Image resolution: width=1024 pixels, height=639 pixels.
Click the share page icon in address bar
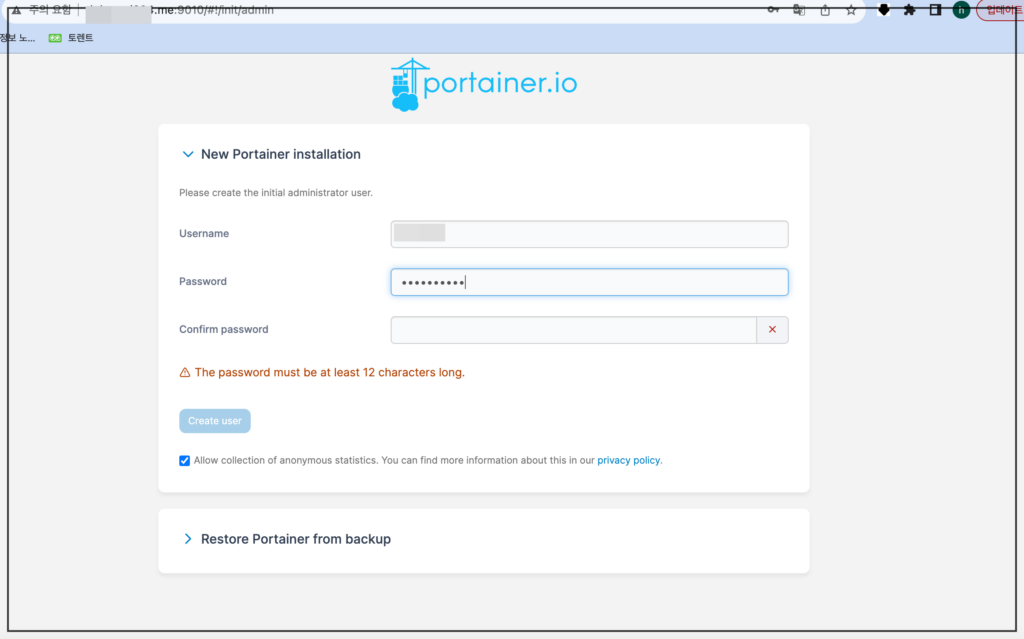[825, 10]
